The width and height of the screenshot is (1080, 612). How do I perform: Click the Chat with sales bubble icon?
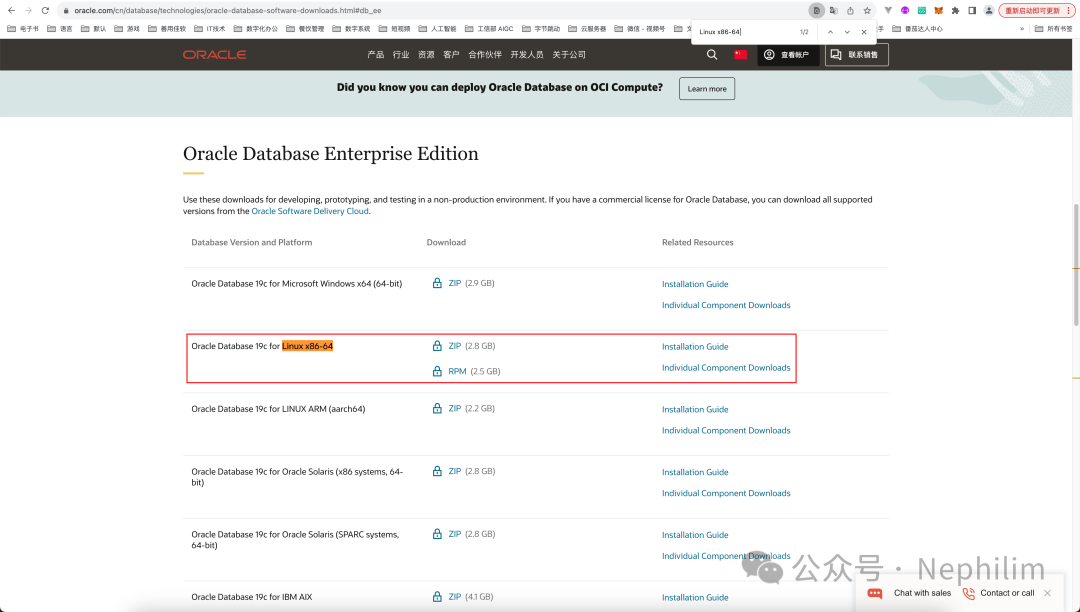pyautogui.click(x=875, y=593)
